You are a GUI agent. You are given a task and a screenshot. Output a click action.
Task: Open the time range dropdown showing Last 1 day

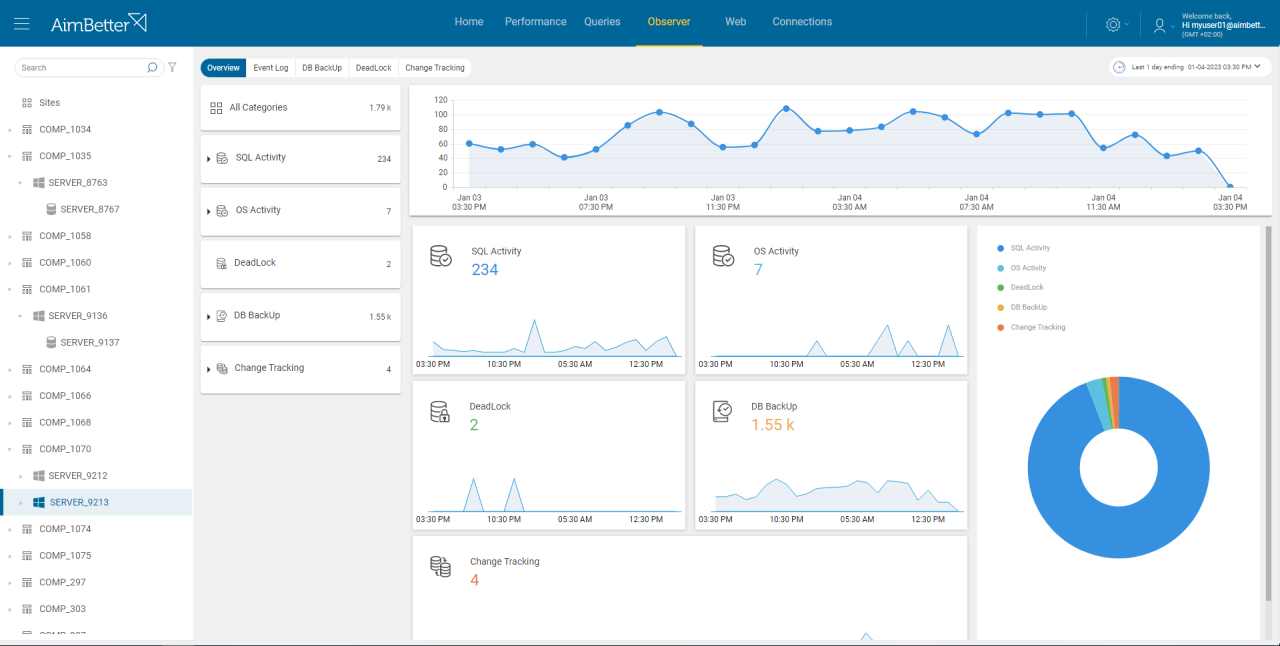[1189, 67]
